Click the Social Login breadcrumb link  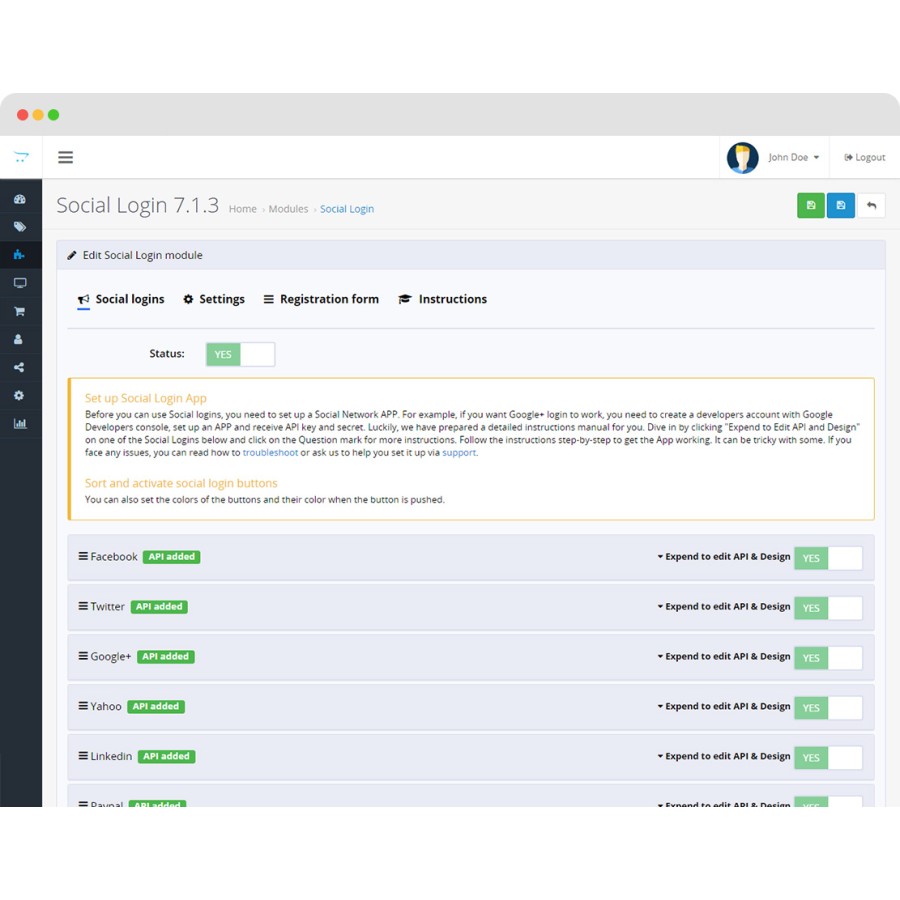click(347, 209)
